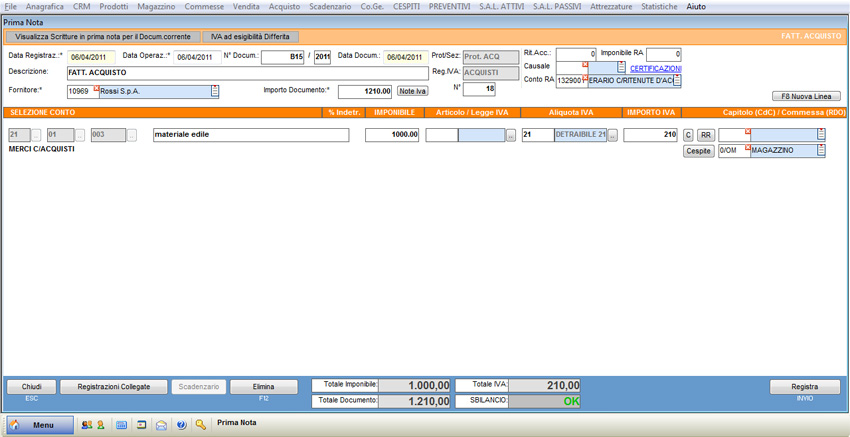Click the single-user icon in the bottom toolbar
Screen dimensions: 850x437
(100, 425)
